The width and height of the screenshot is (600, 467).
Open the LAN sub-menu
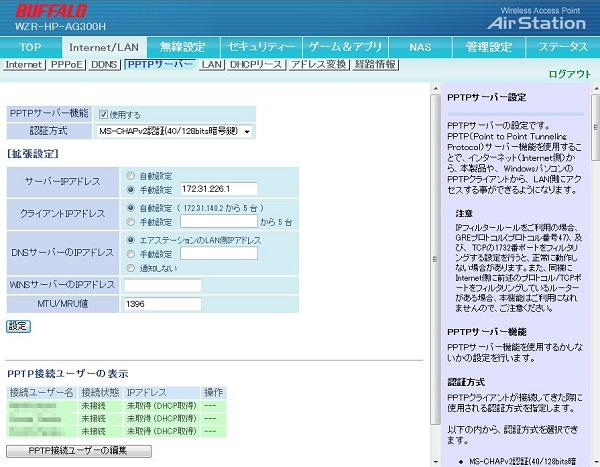pos(212,64)
